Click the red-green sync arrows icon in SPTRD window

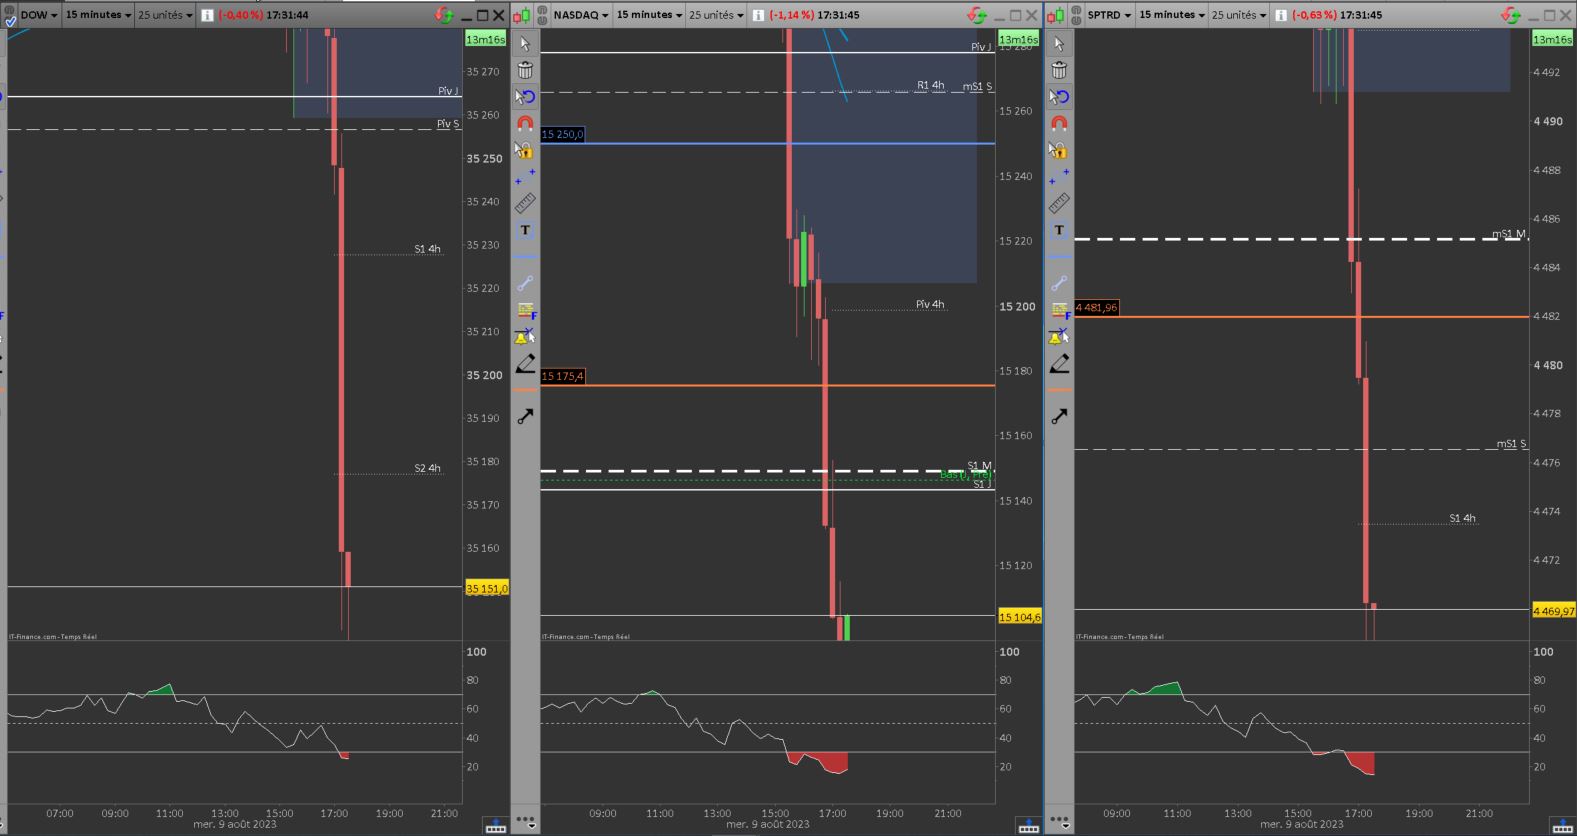point(1510,15)
